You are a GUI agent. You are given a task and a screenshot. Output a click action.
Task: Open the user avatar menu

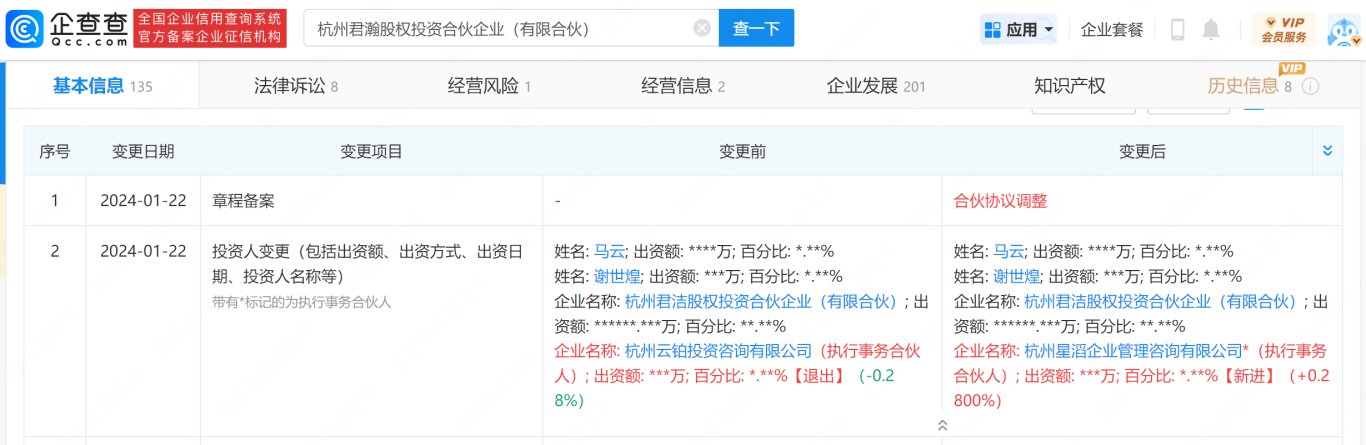pos(1344,29)
